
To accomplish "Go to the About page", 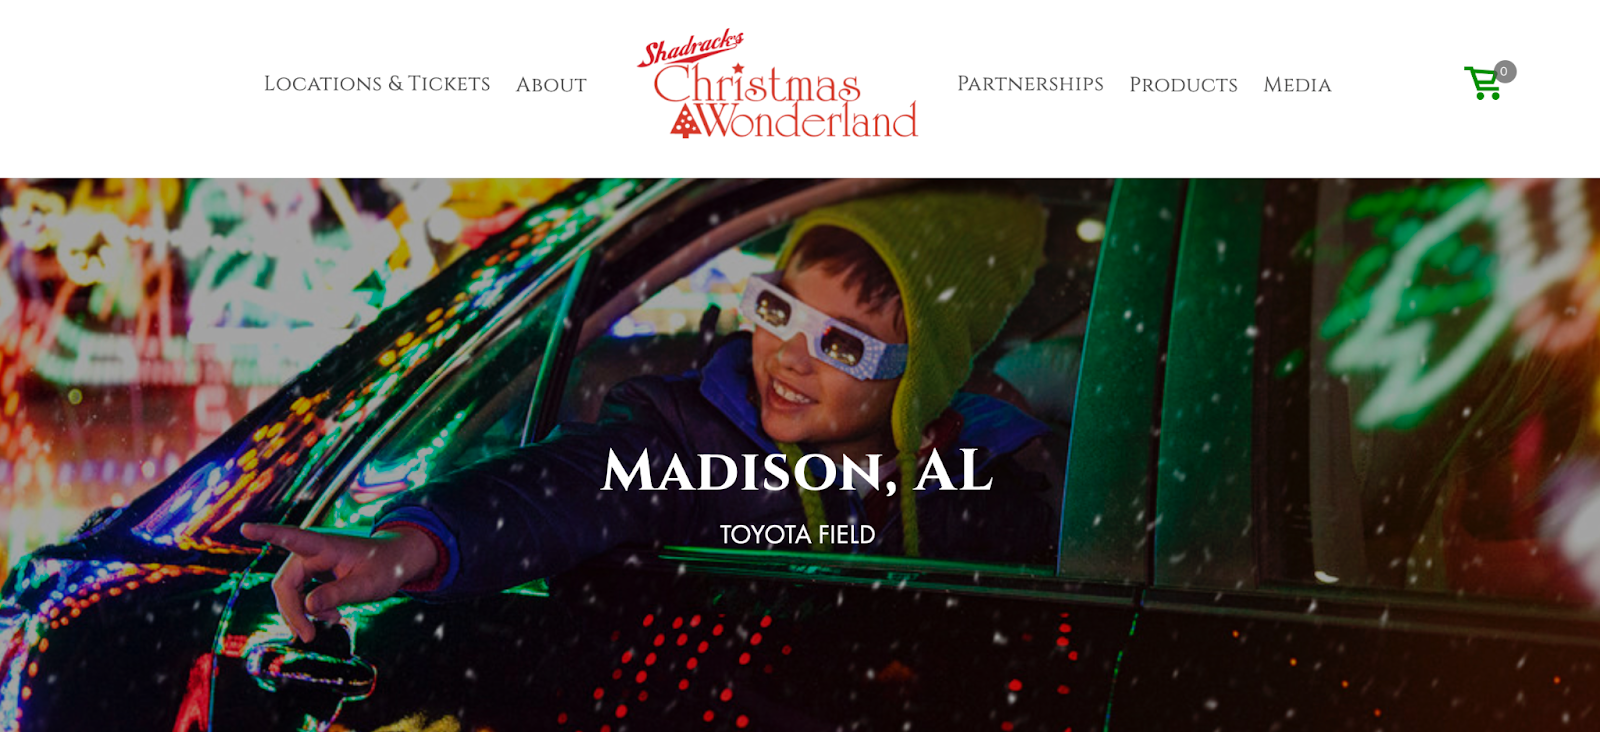I will pyautogui.click(x=551, y=85).
